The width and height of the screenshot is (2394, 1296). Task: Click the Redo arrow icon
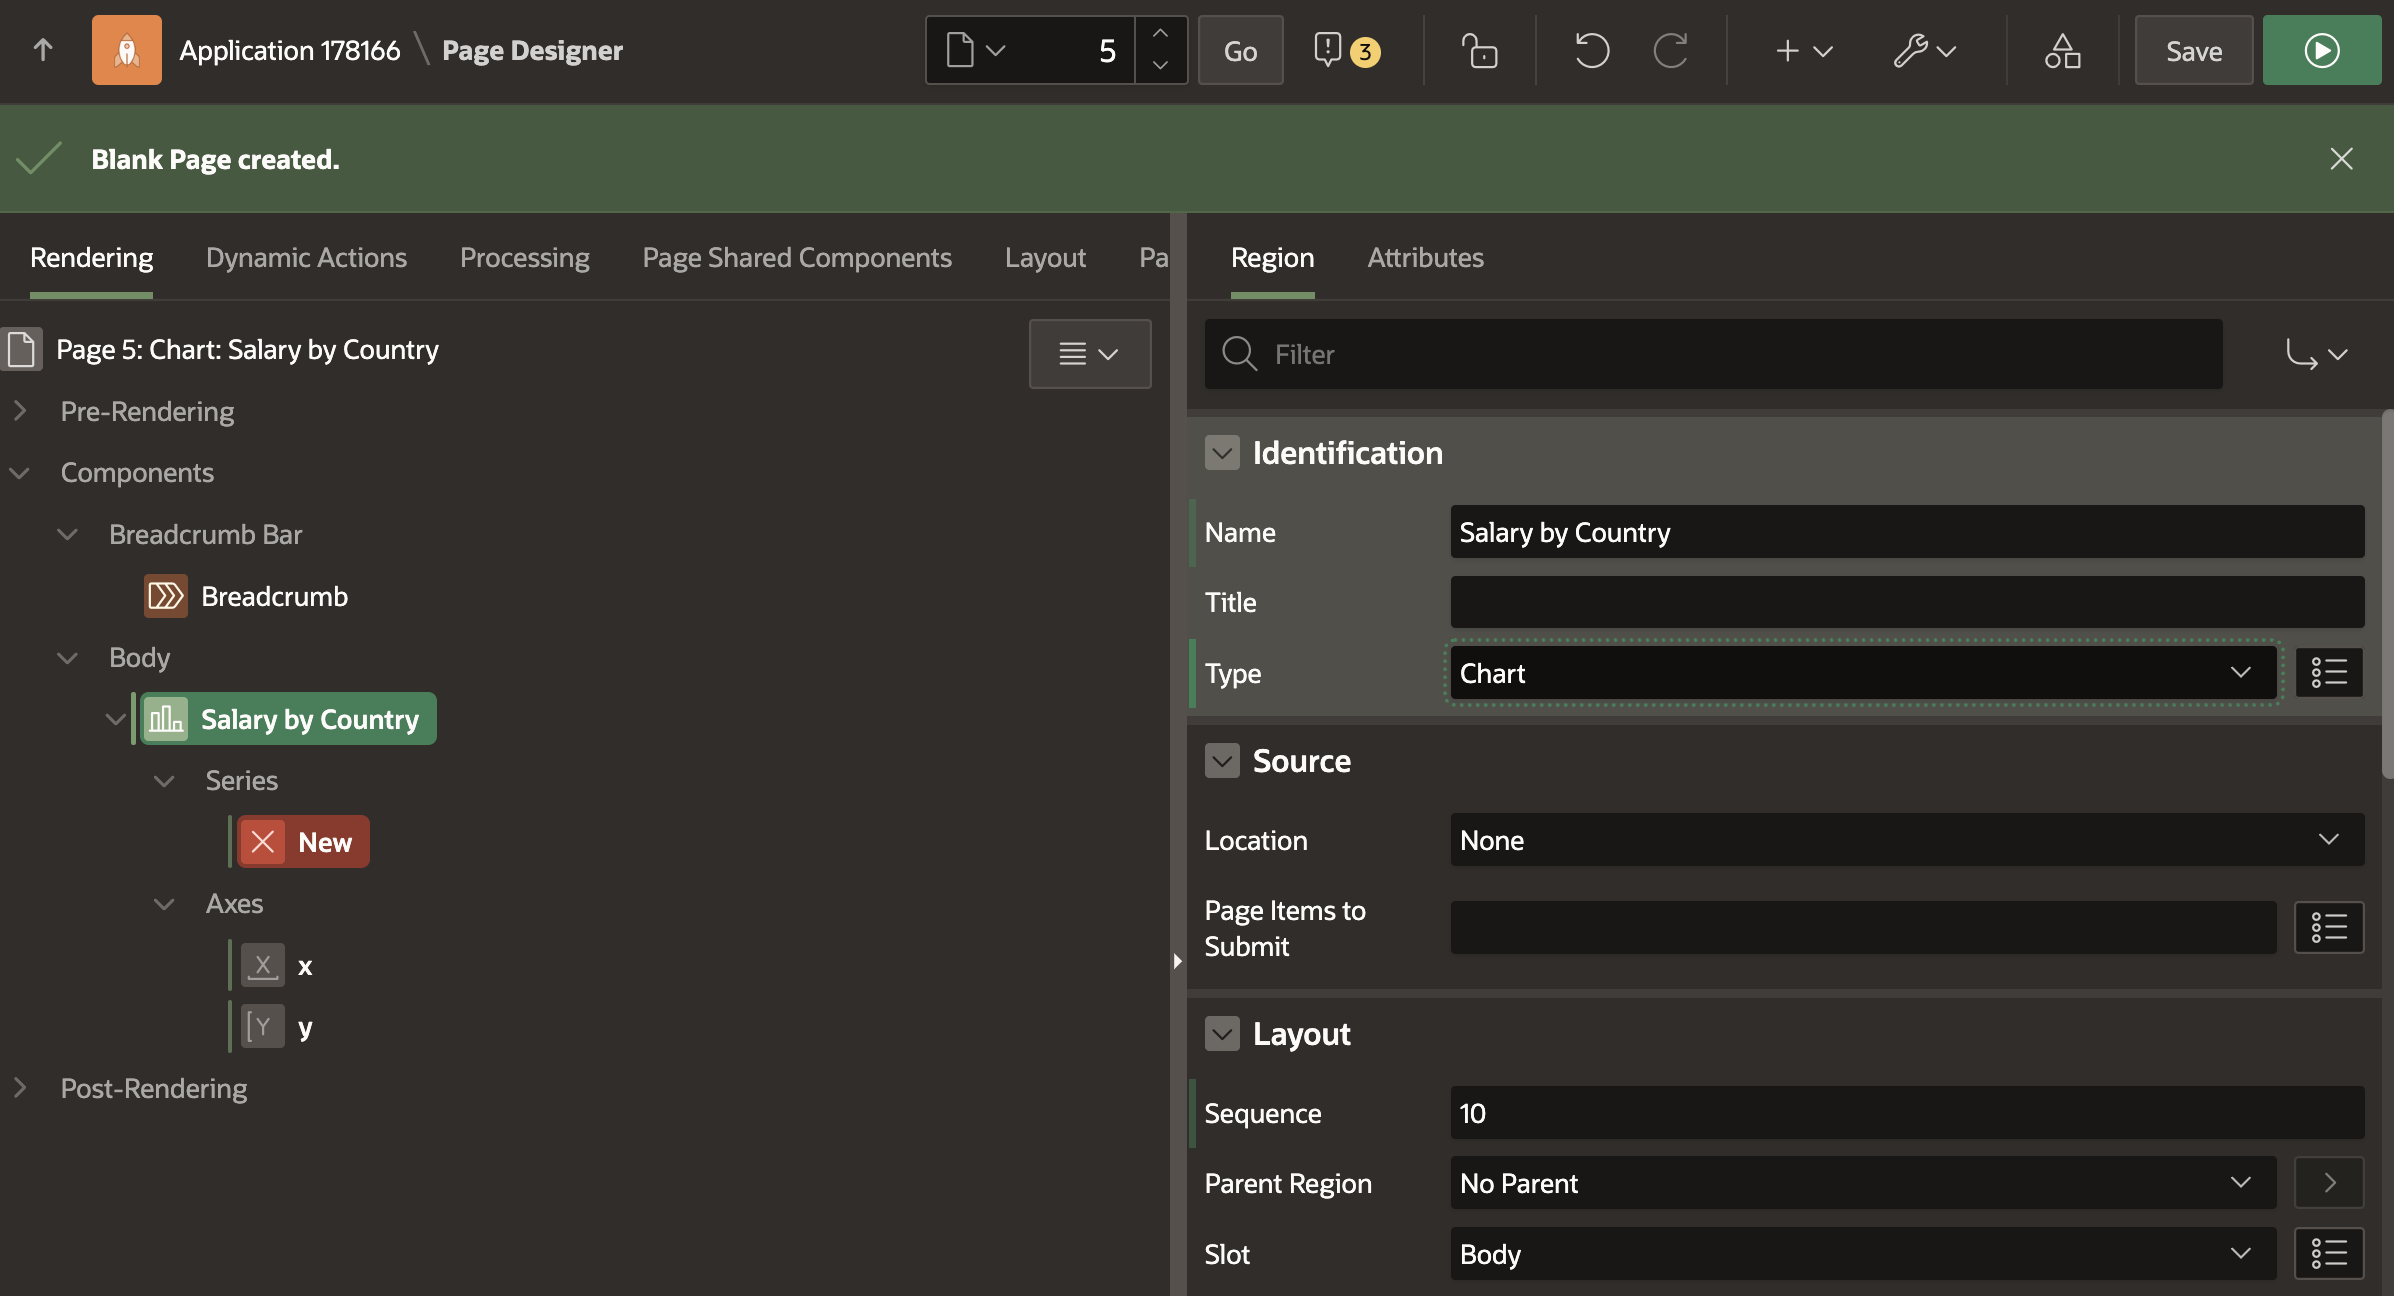coord(1670,50)
